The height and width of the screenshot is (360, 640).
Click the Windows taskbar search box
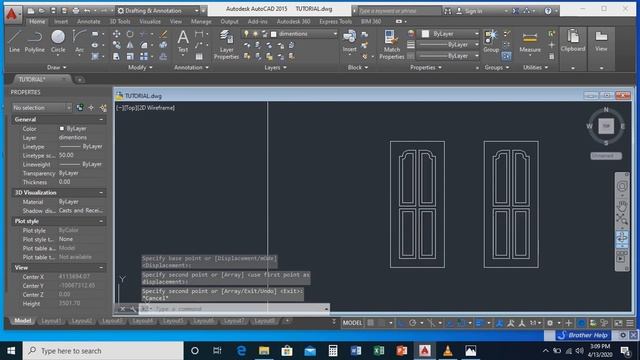pos(103,351)
